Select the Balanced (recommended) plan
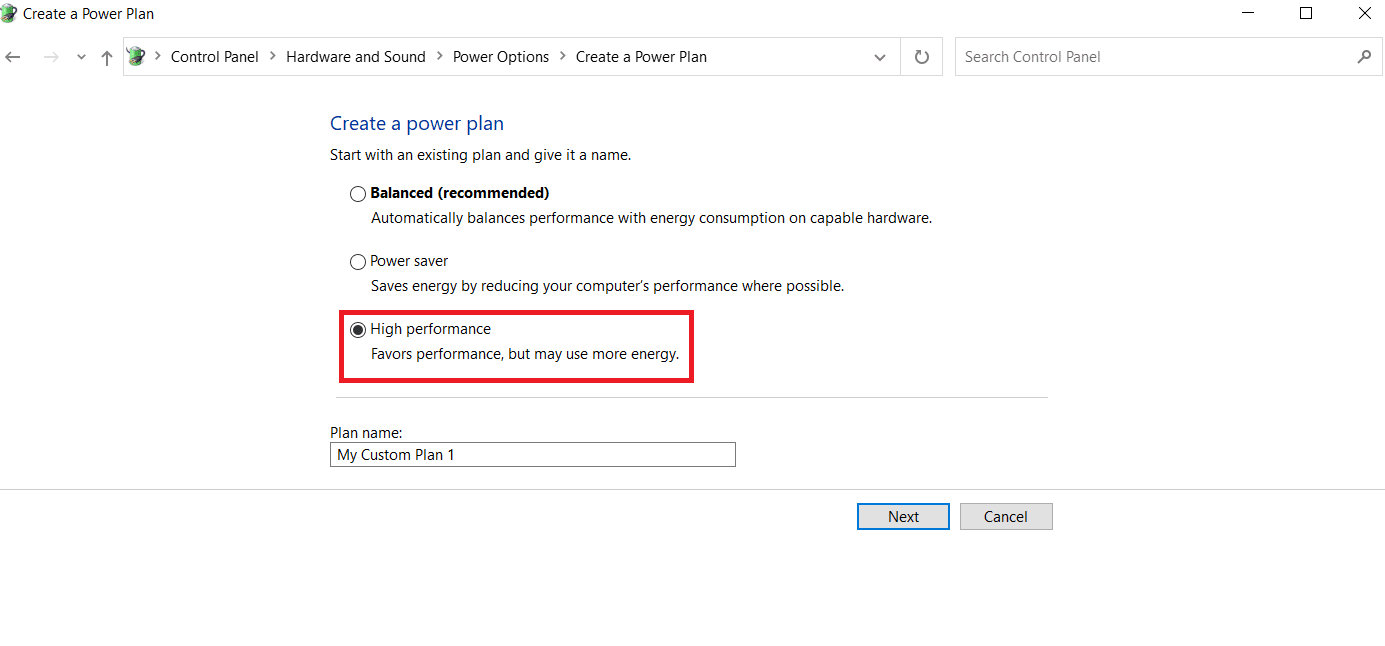 [x=358, y=194]
